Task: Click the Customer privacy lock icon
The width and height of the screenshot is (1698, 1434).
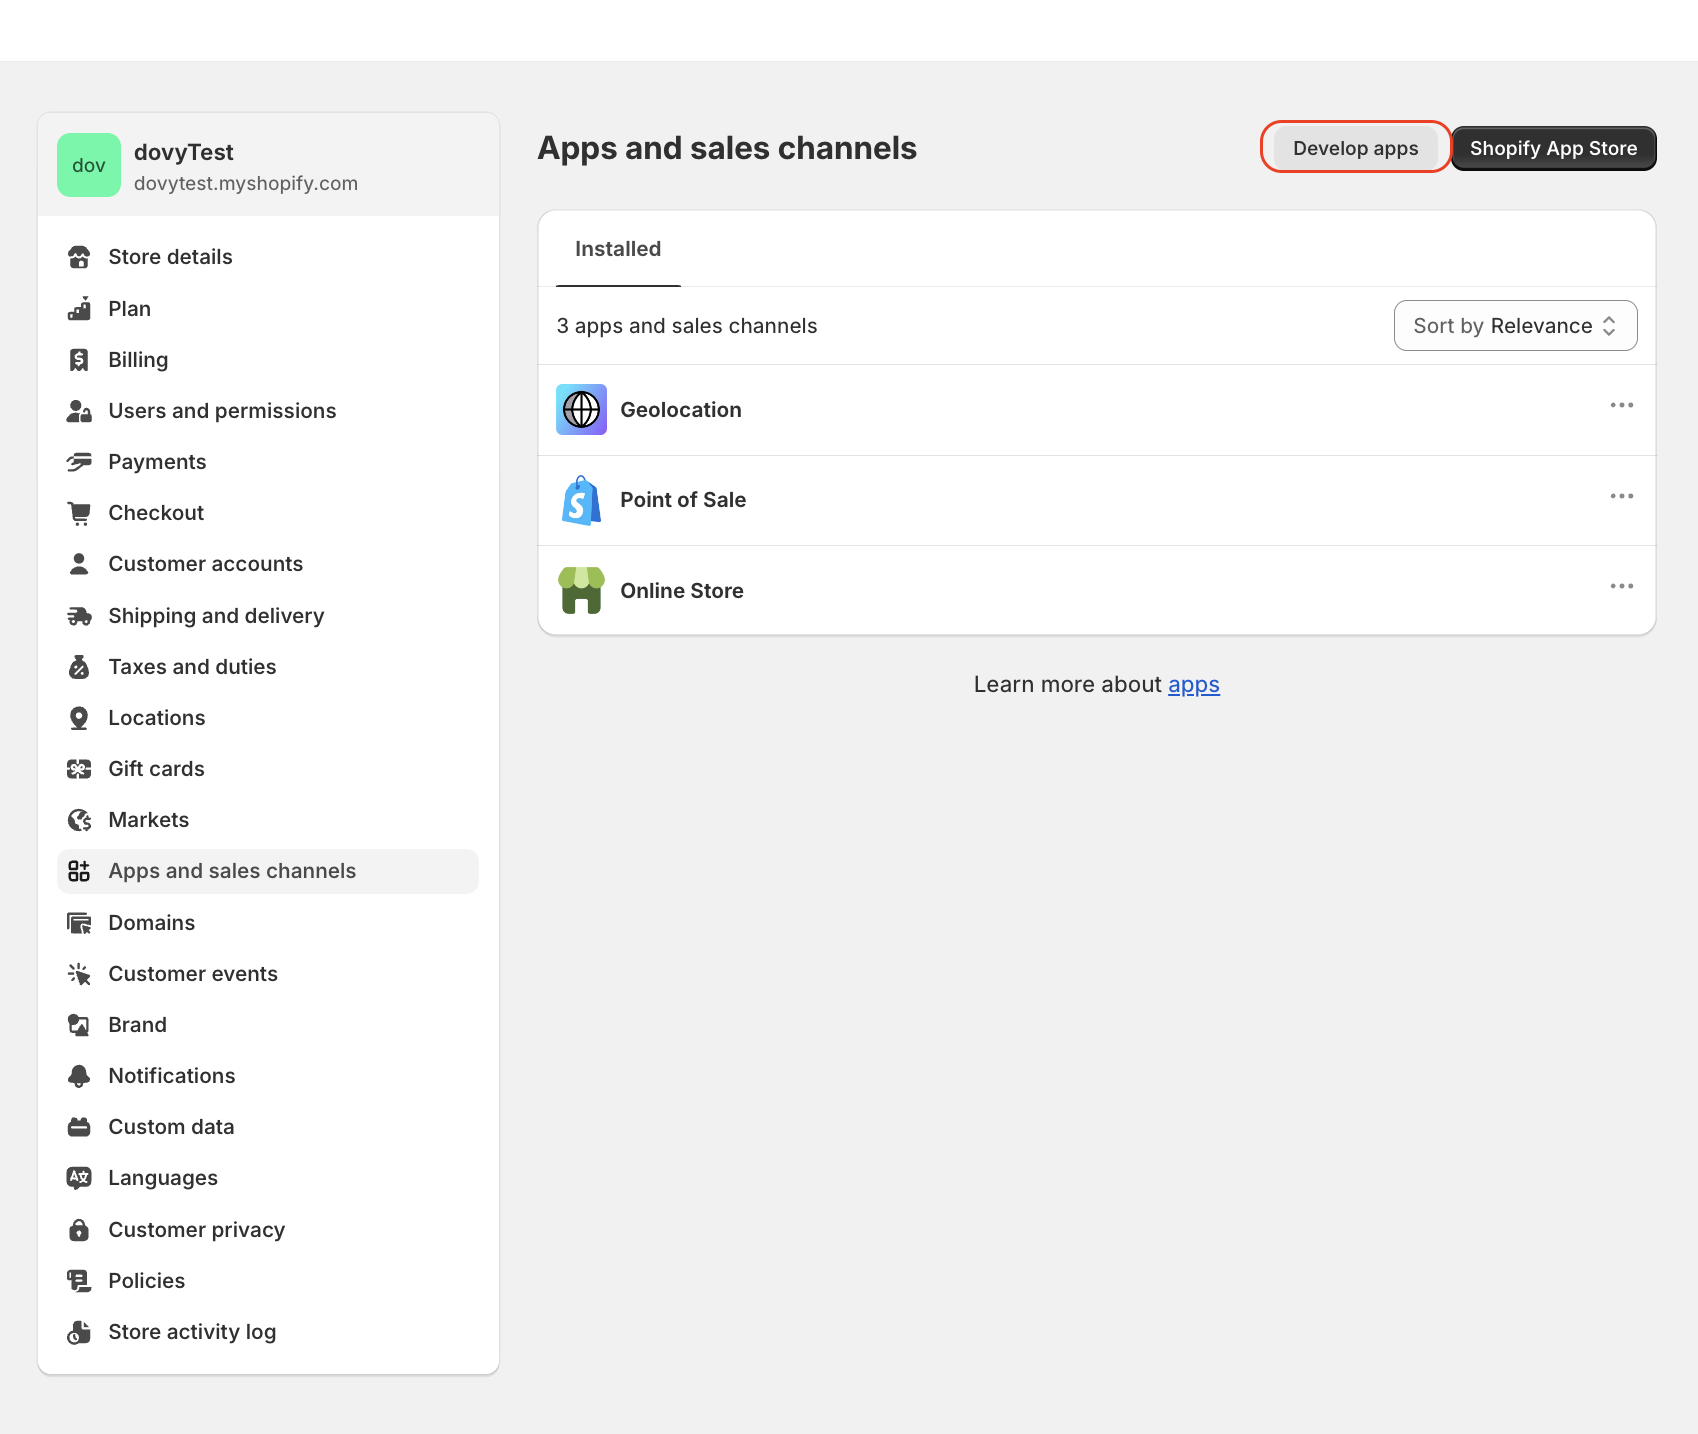Action: coord(79,1230)
